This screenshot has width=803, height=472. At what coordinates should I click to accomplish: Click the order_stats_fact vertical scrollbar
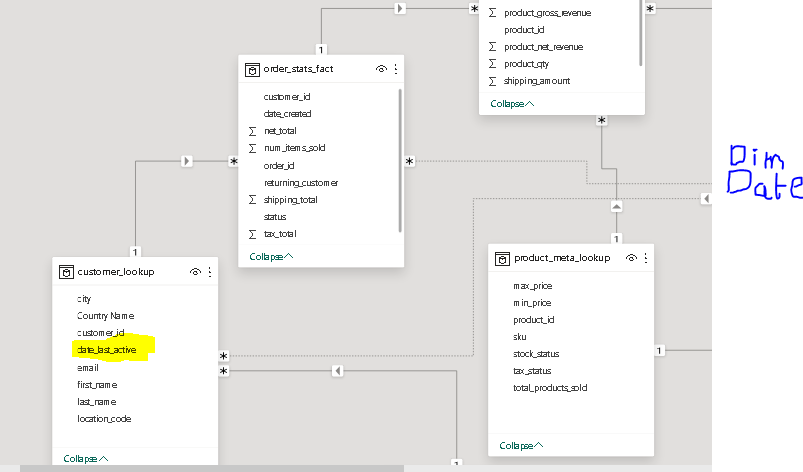coord(400,161)
